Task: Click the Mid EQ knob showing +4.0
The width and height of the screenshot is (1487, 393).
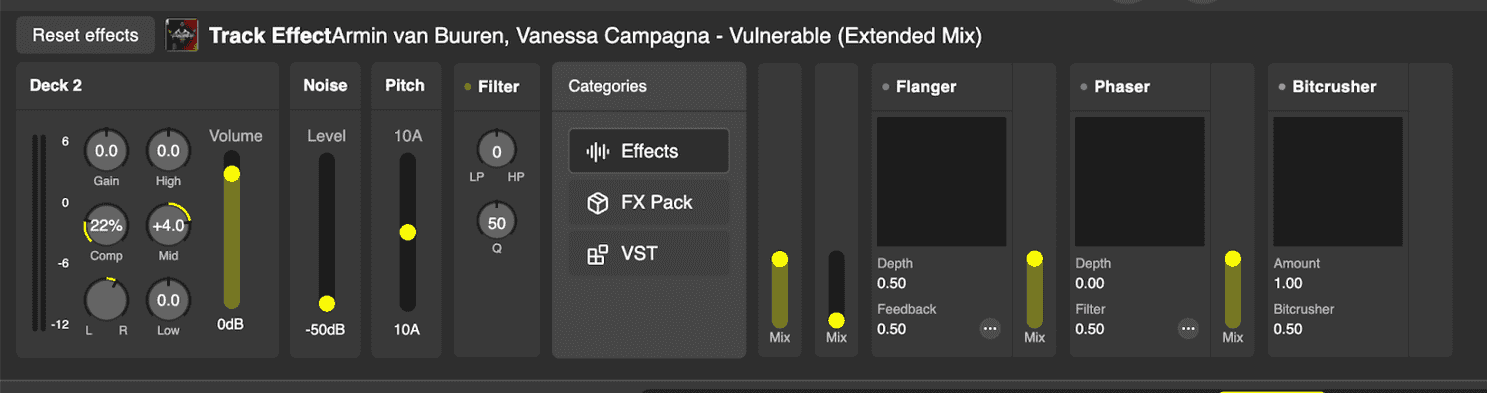Action: coord(168,225)
